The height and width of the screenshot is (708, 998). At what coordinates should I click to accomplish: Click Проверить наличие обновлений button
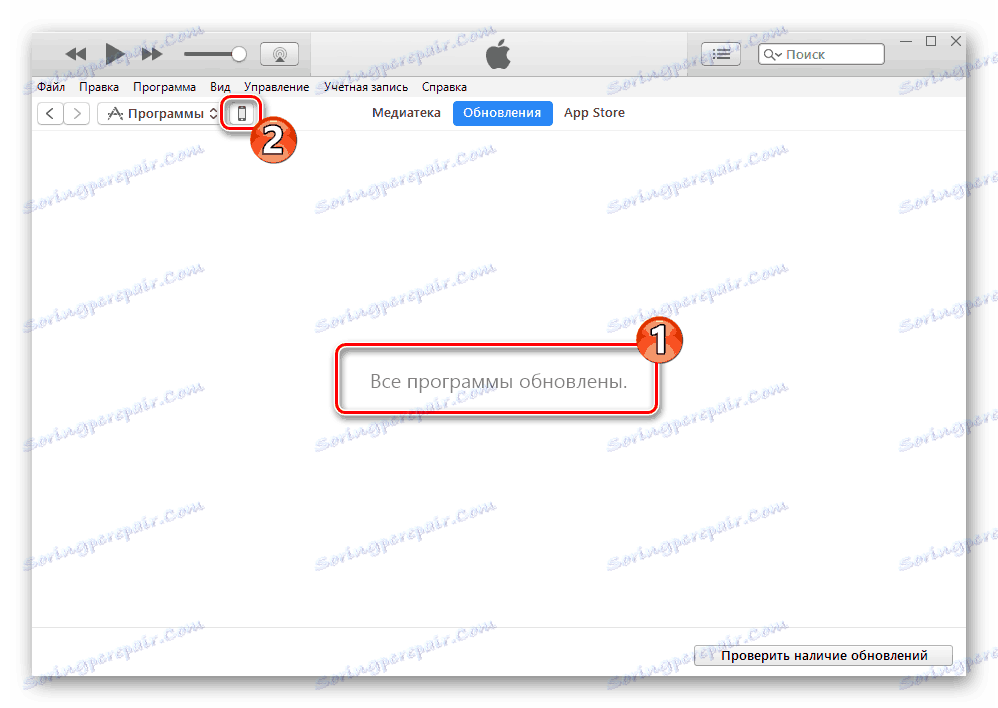click(823, 655)
